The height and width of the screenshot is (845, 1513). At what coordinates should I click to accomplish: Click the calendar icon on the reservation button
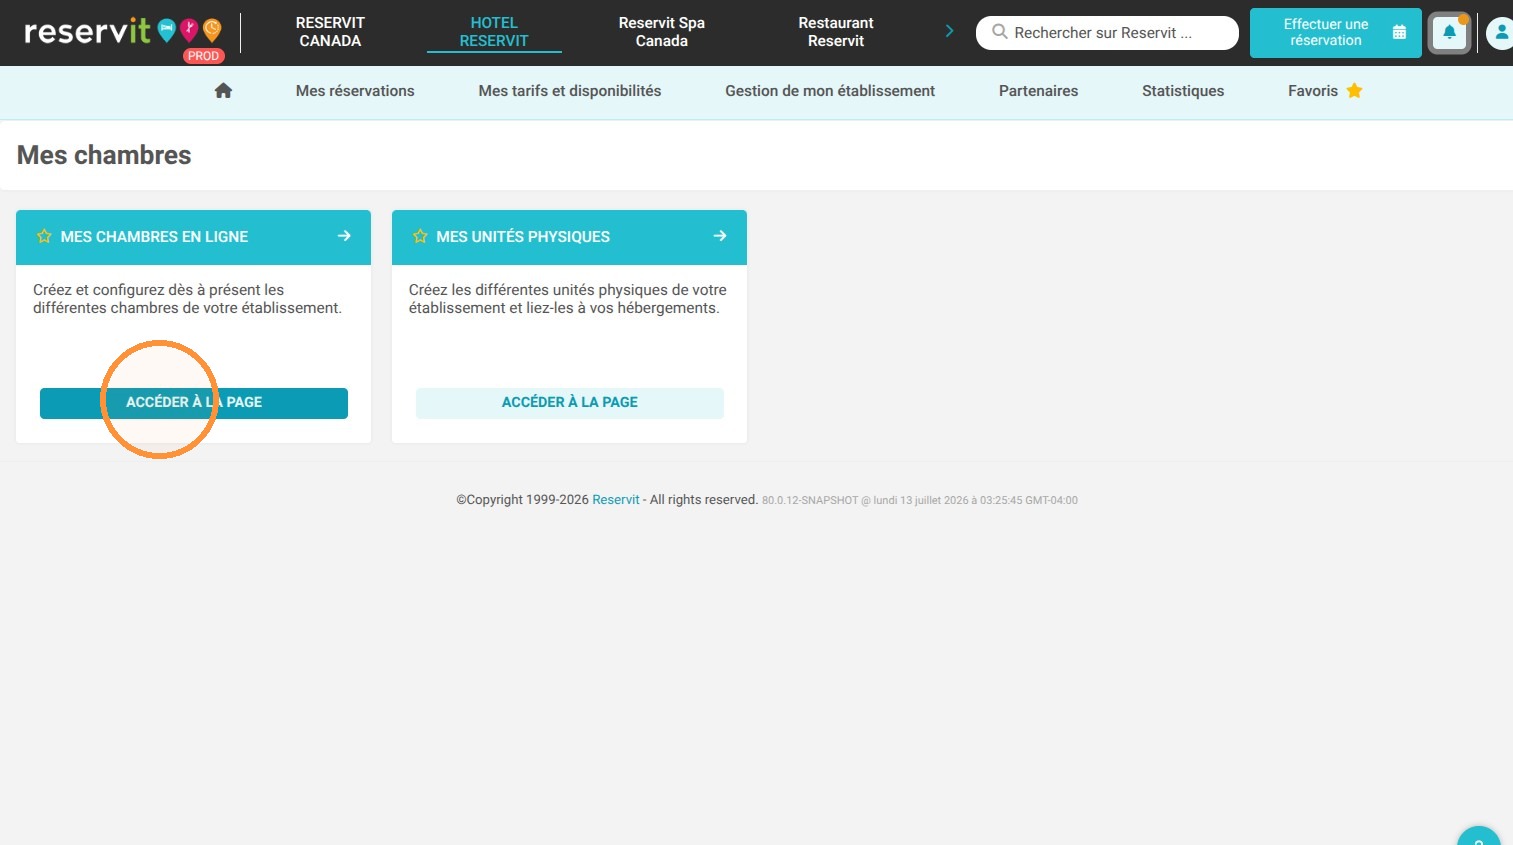[x=1399, y=32]
